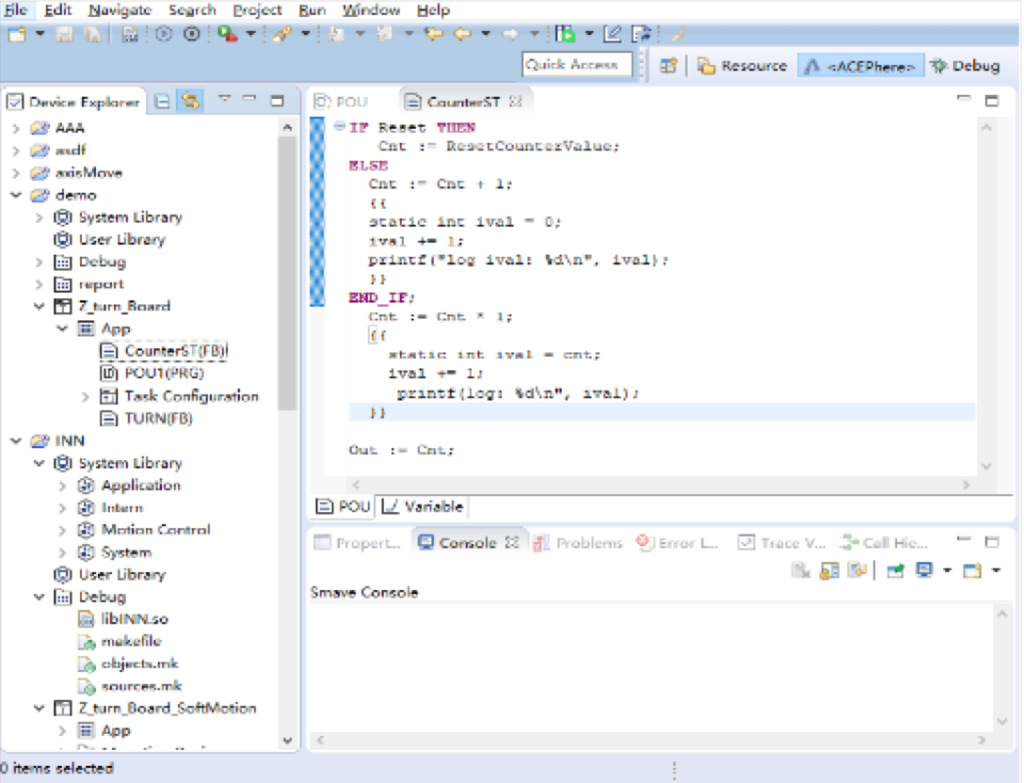Click the Quick Access search field
The image size is (1024, 783).
577,65
